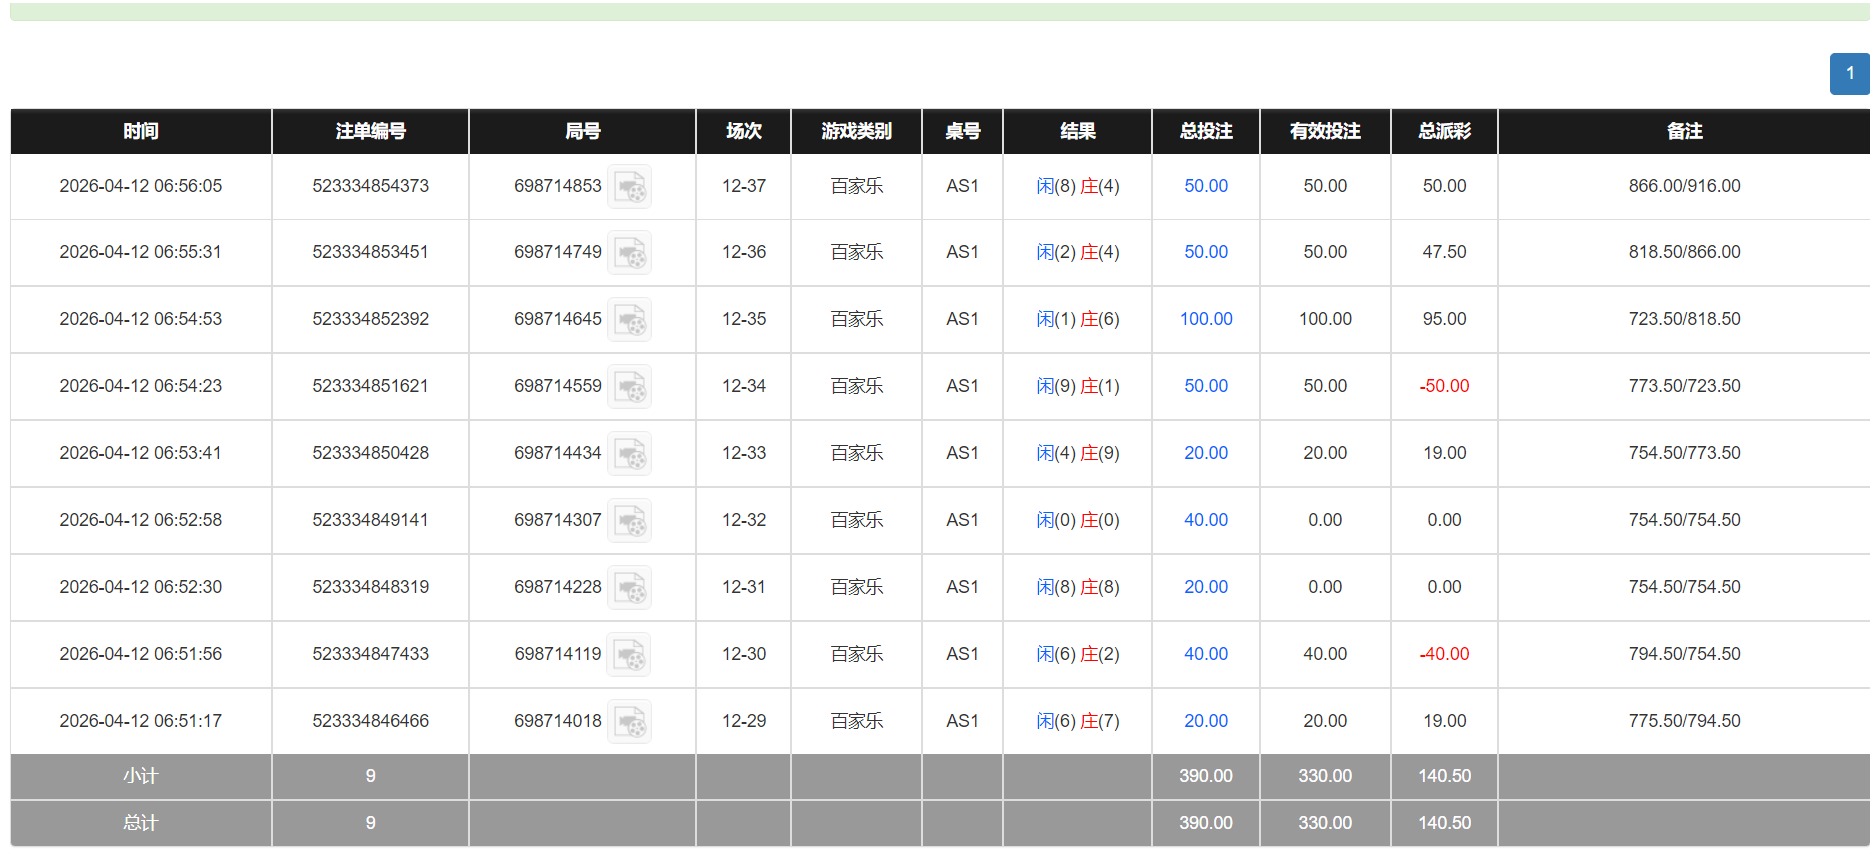
Task: Click replay icon beside round 698714645
Action: point(630,320)
